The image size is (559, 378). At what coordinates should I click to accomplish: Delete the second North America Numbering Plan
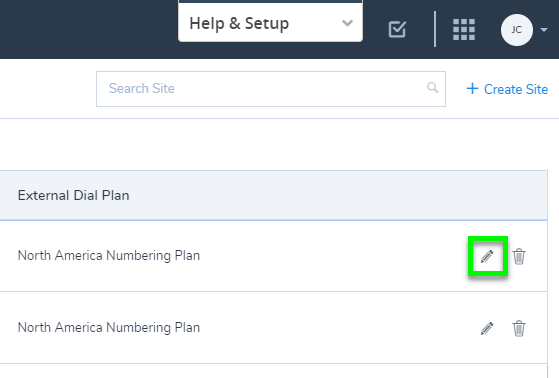(x=519, y=328)
